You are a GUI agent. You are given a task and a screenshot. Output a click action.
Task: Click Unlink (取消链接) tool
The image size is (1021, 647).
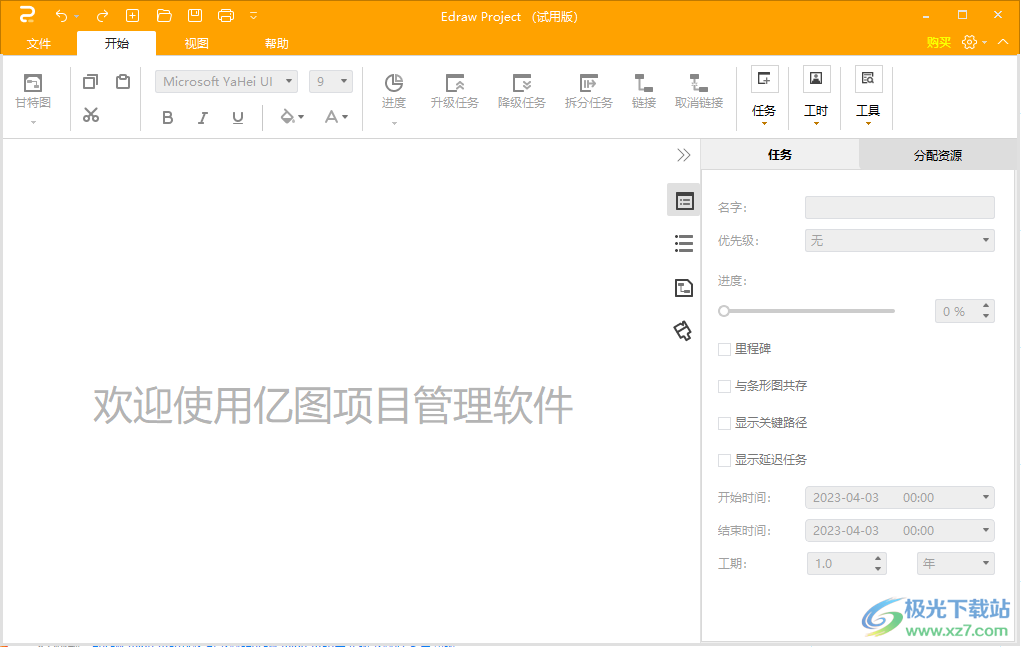point(699,91)
